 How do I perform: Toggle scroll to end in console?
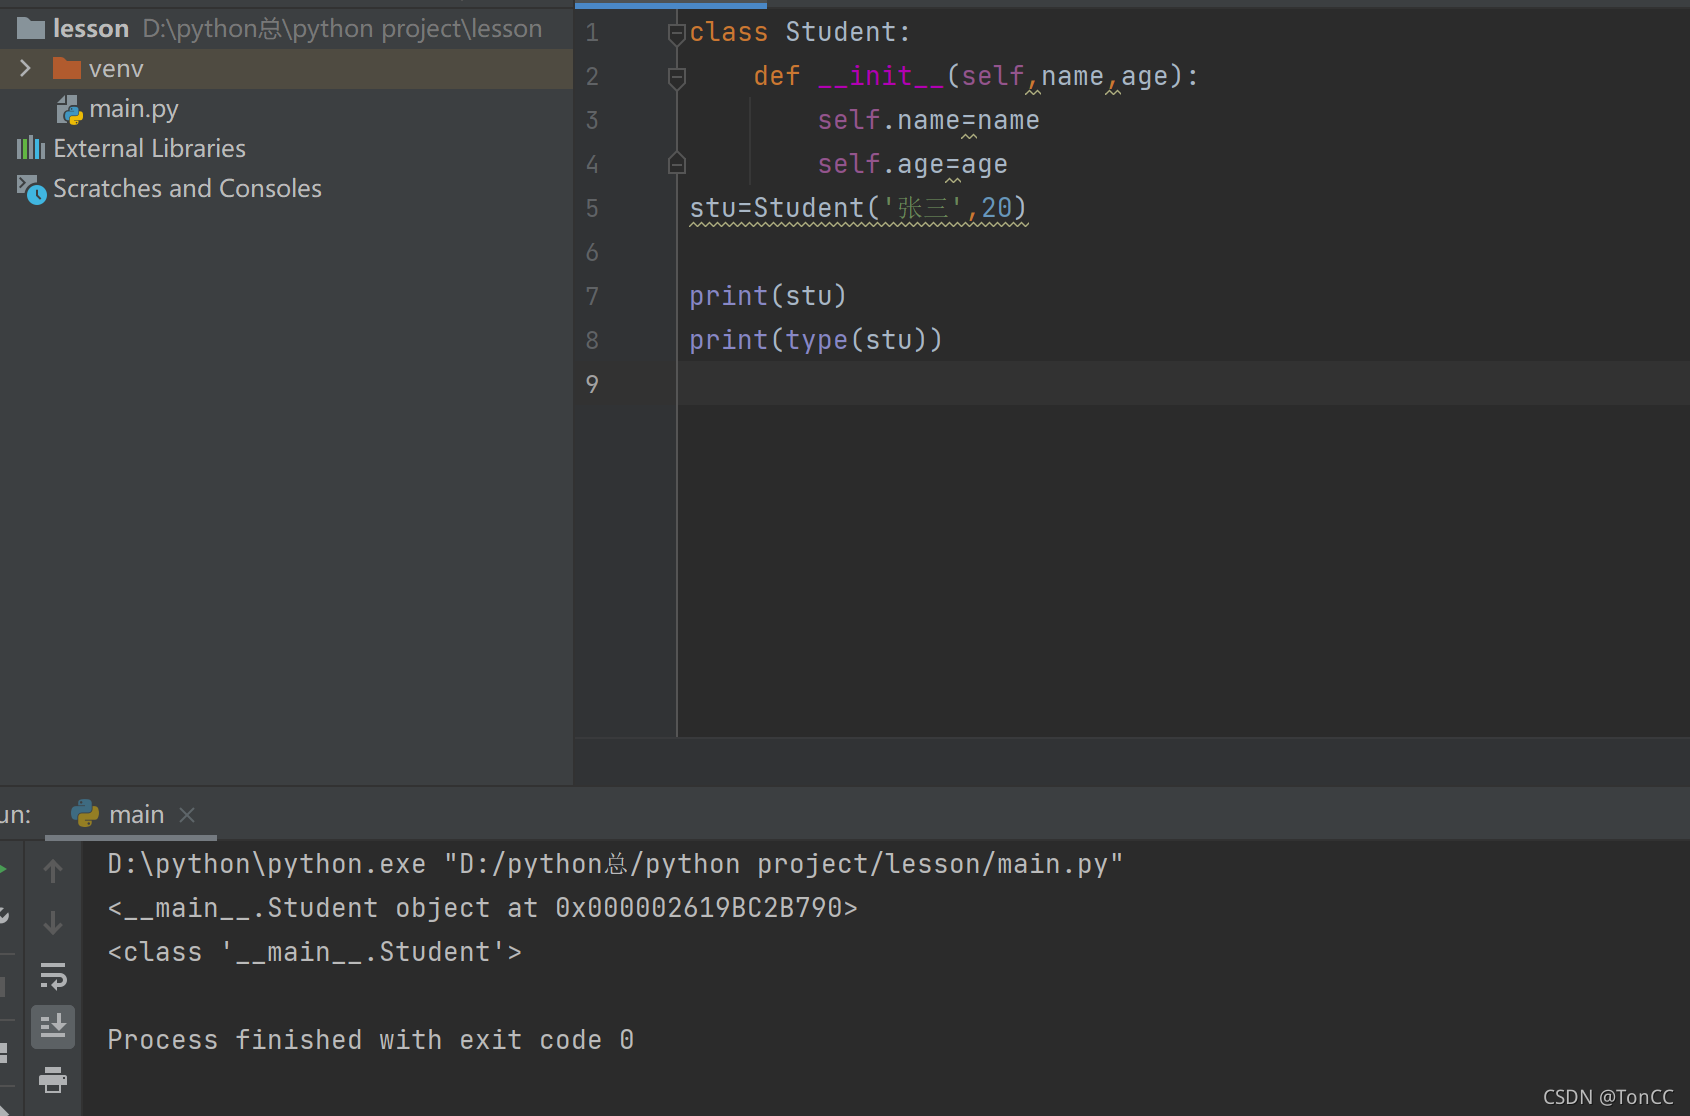(53, 1027)
